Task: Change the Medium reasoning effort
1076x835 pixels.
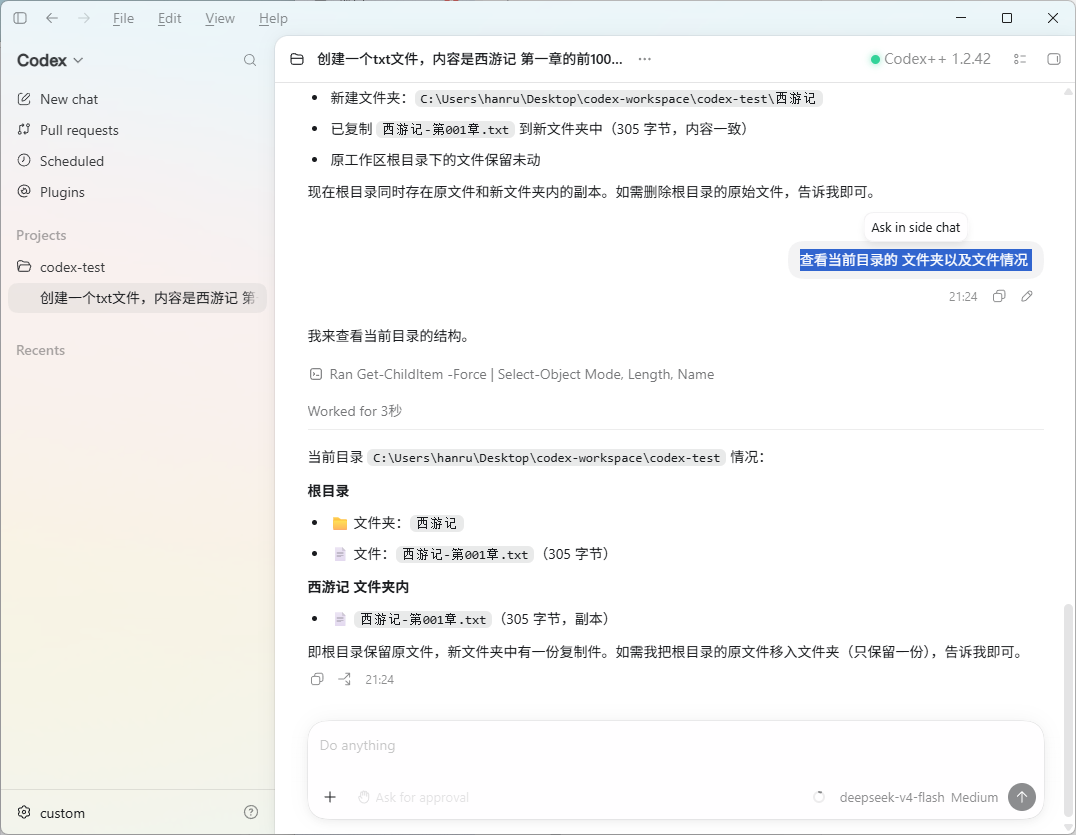Action: tap(974, 797)
